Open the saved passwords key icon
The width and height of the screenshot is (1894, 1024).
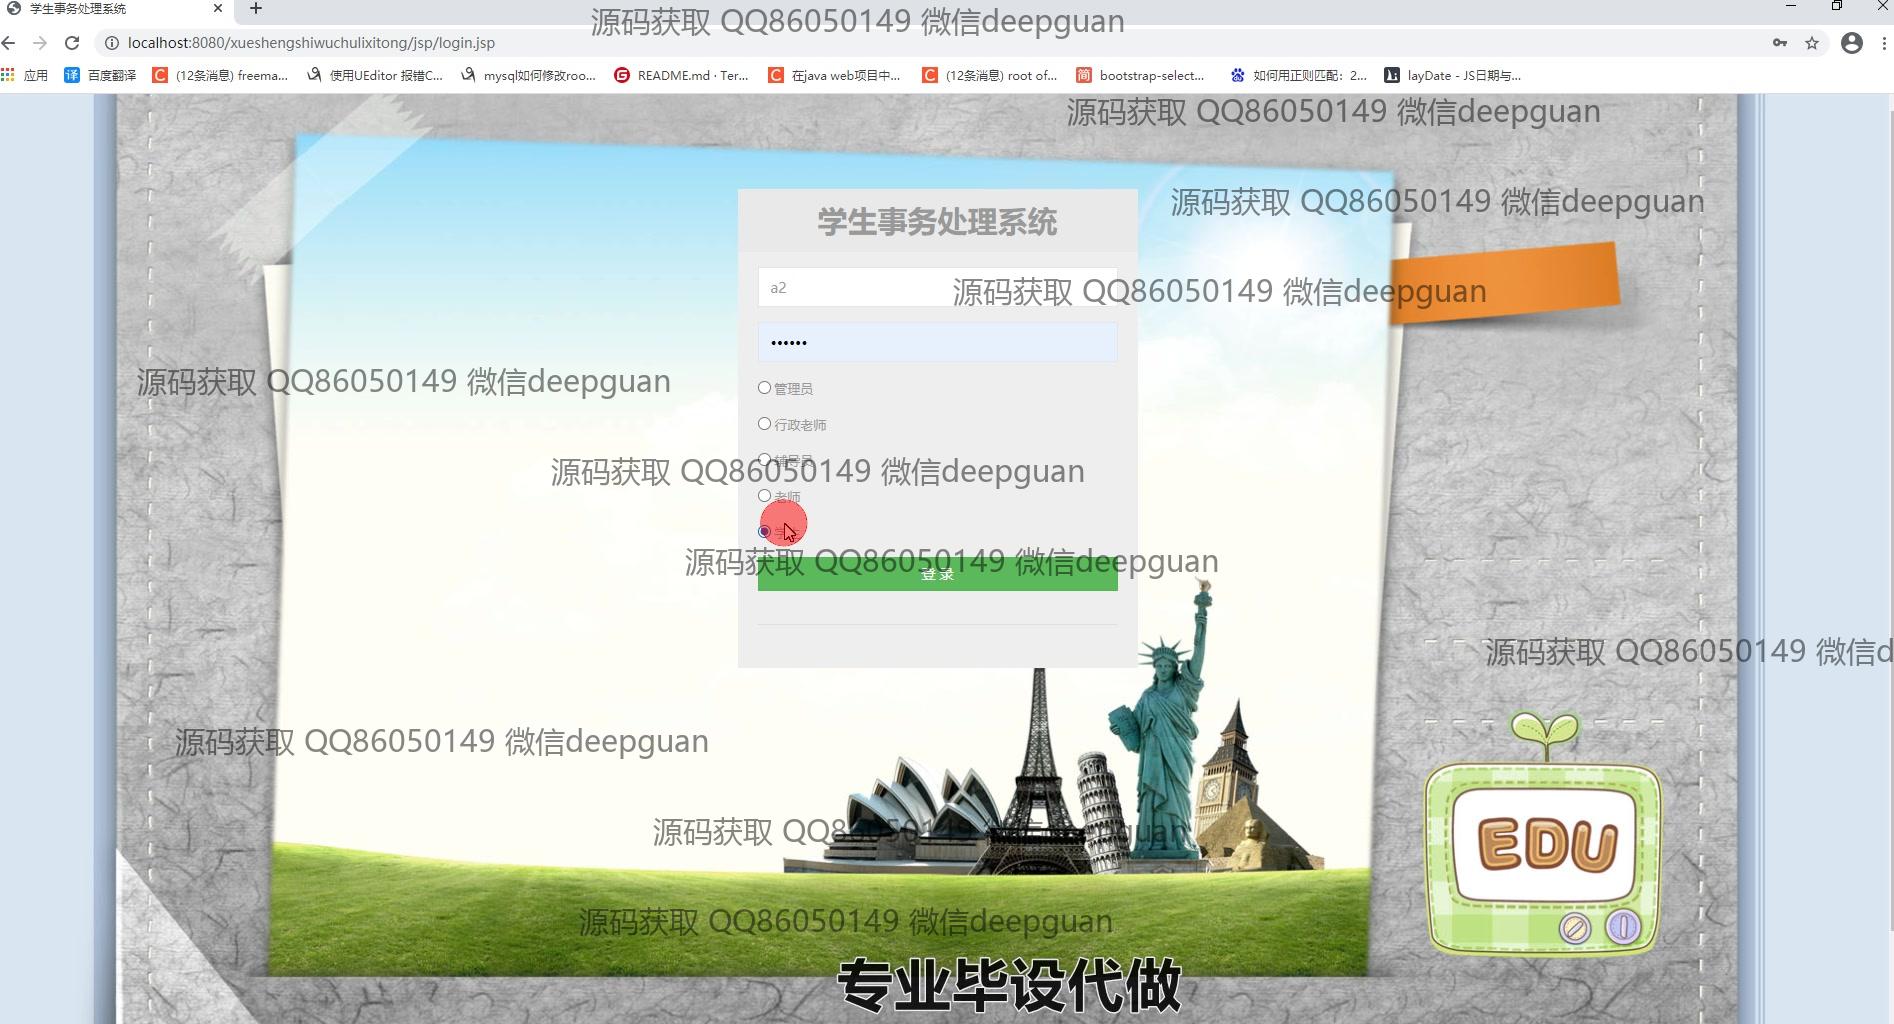coord(1779,43)
